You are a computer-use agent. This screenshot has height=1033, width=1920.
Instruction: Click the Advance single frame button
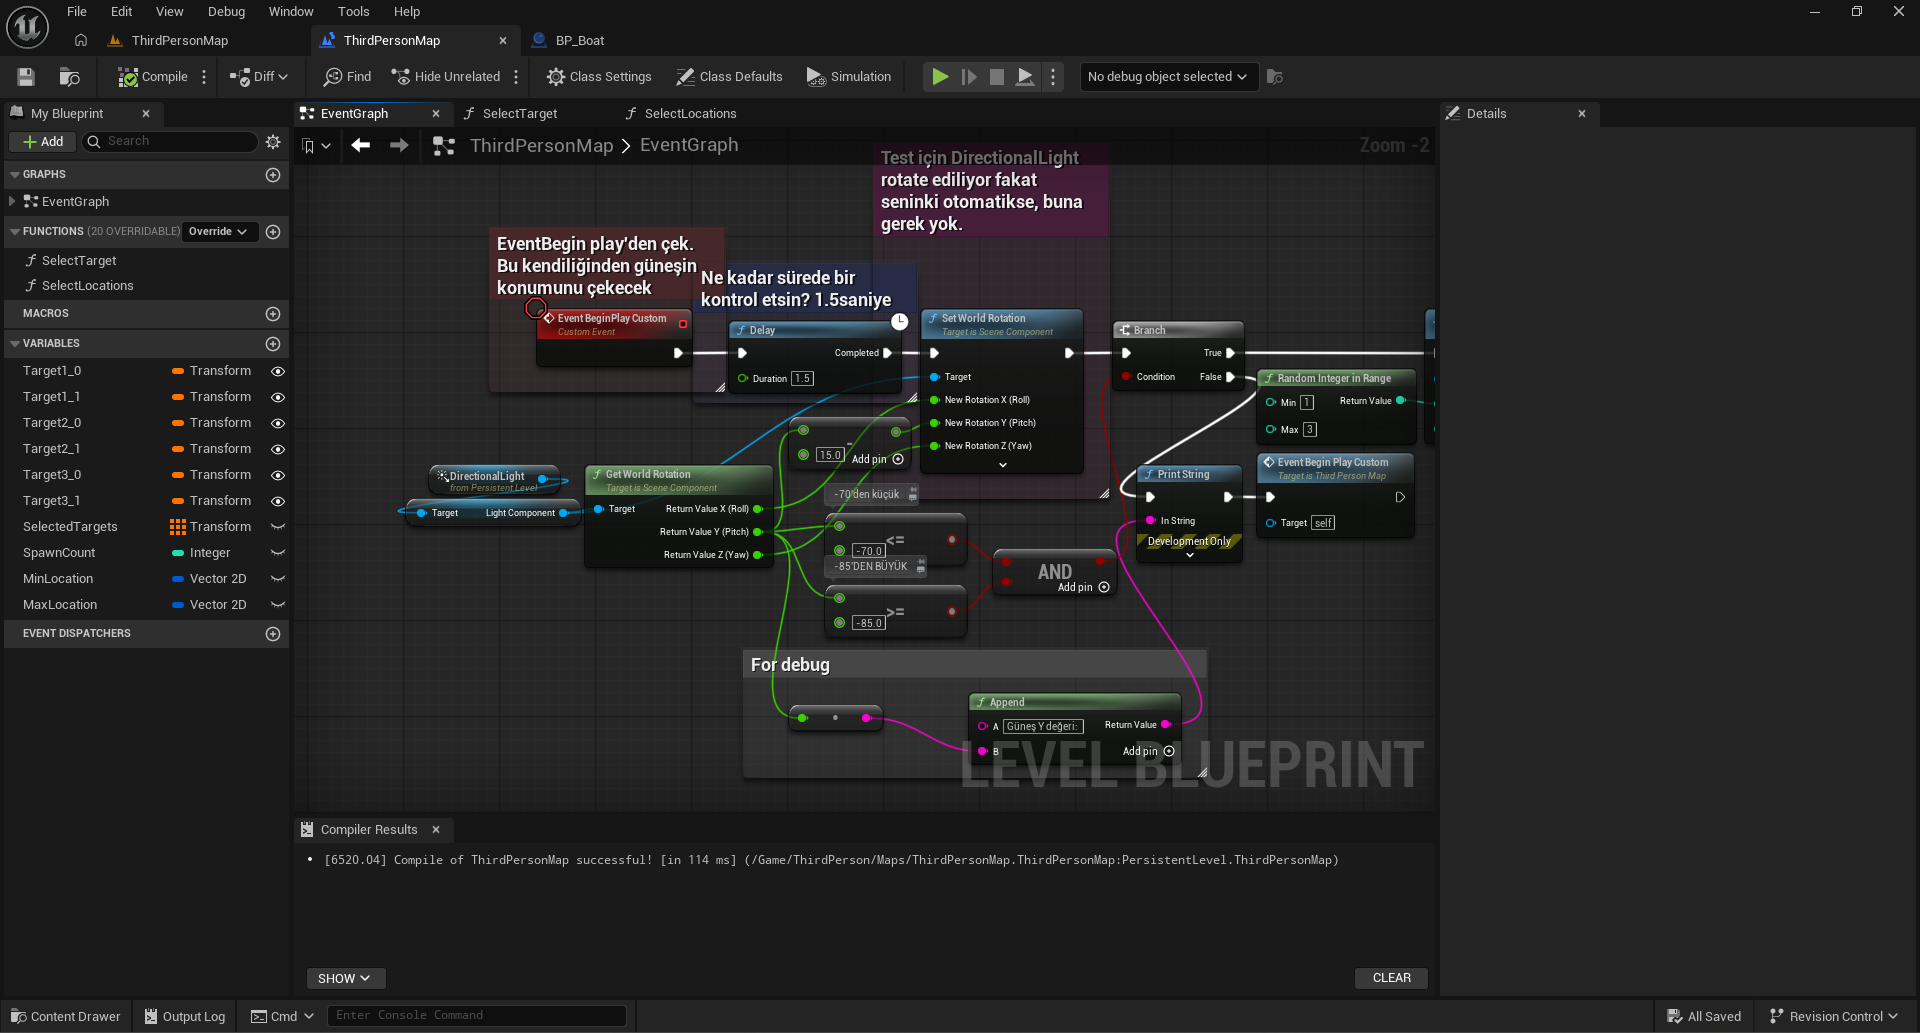pos(969,77)
